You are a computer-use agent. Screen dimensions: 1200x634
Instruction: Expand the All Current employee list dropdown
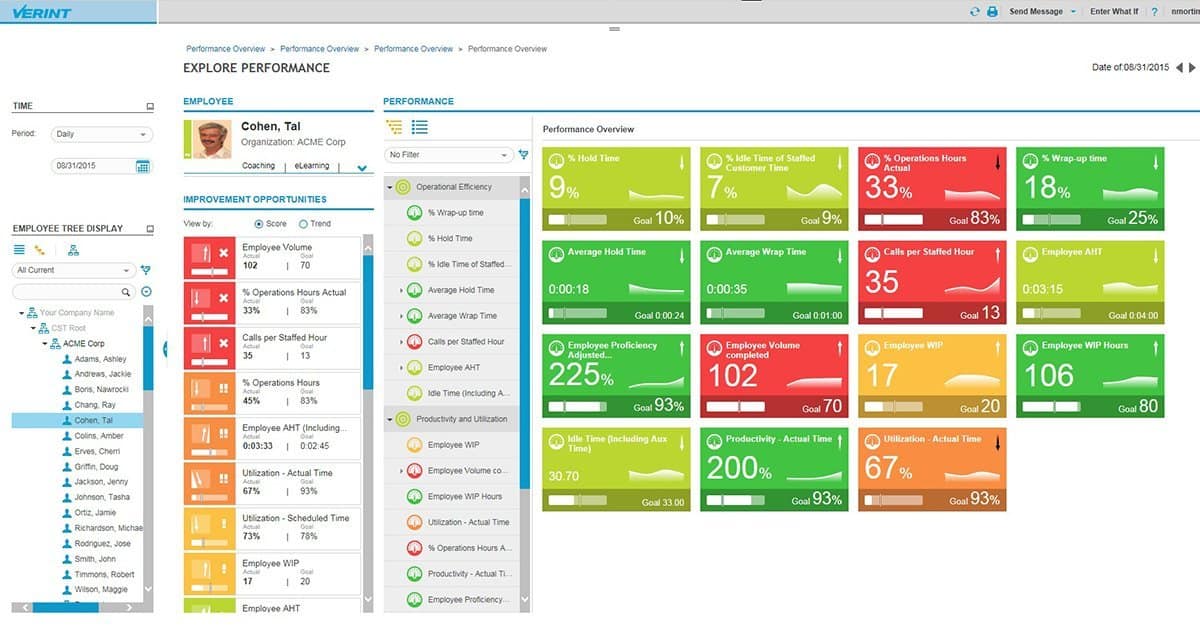tap(72, 270)
